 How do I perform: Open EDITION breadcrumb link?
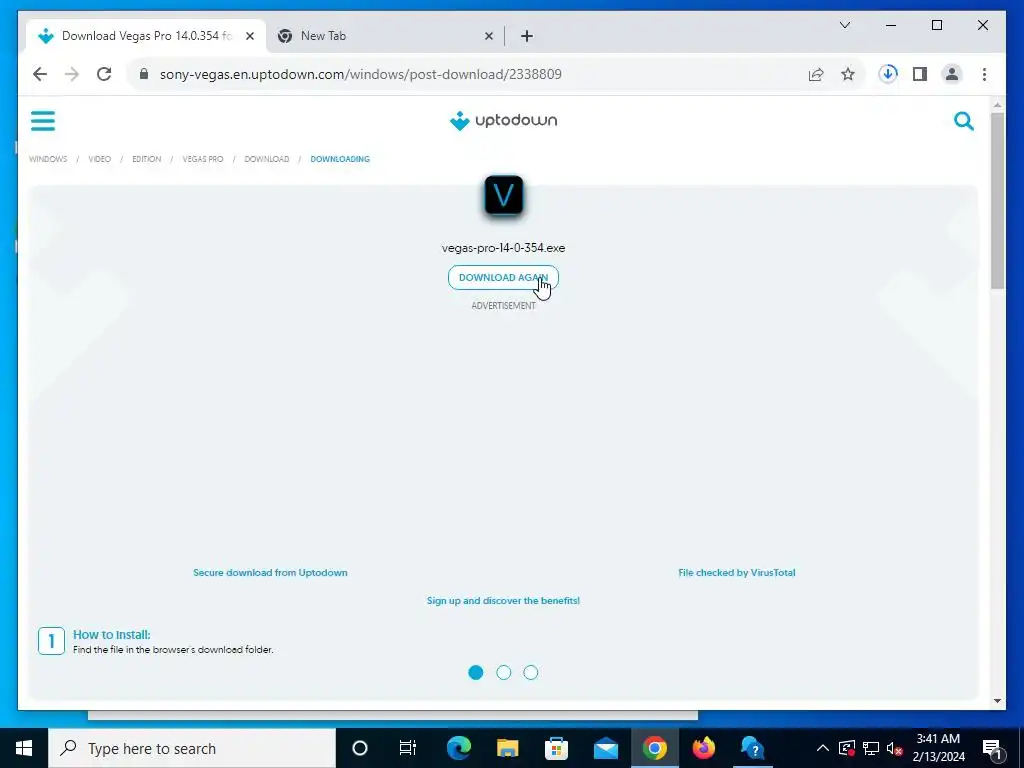tap(146, 159)
